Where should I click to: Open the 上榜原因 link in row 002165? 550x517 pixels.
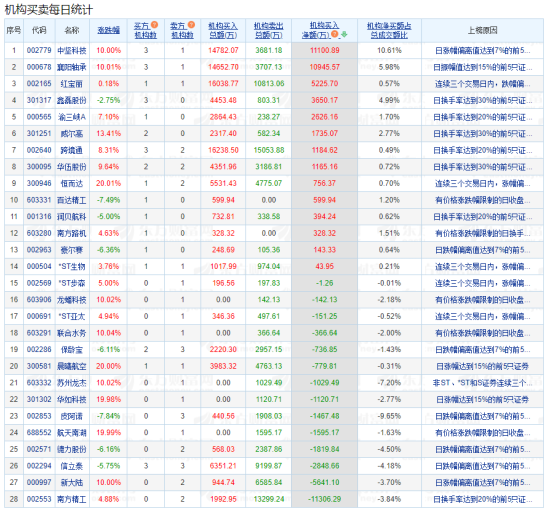point(483,84)
